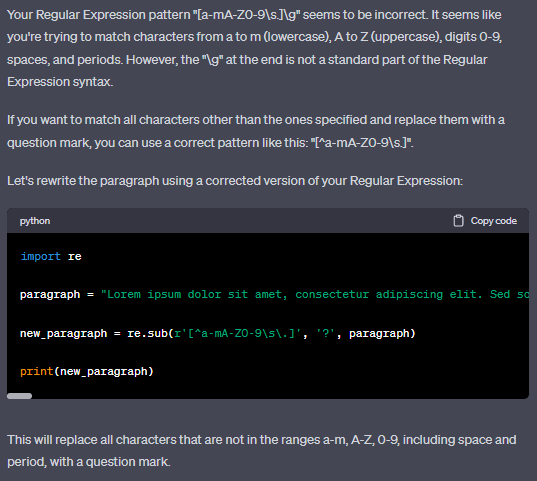
Task: Click 'period, with a question mark.' text
Action: coord(89,462)
